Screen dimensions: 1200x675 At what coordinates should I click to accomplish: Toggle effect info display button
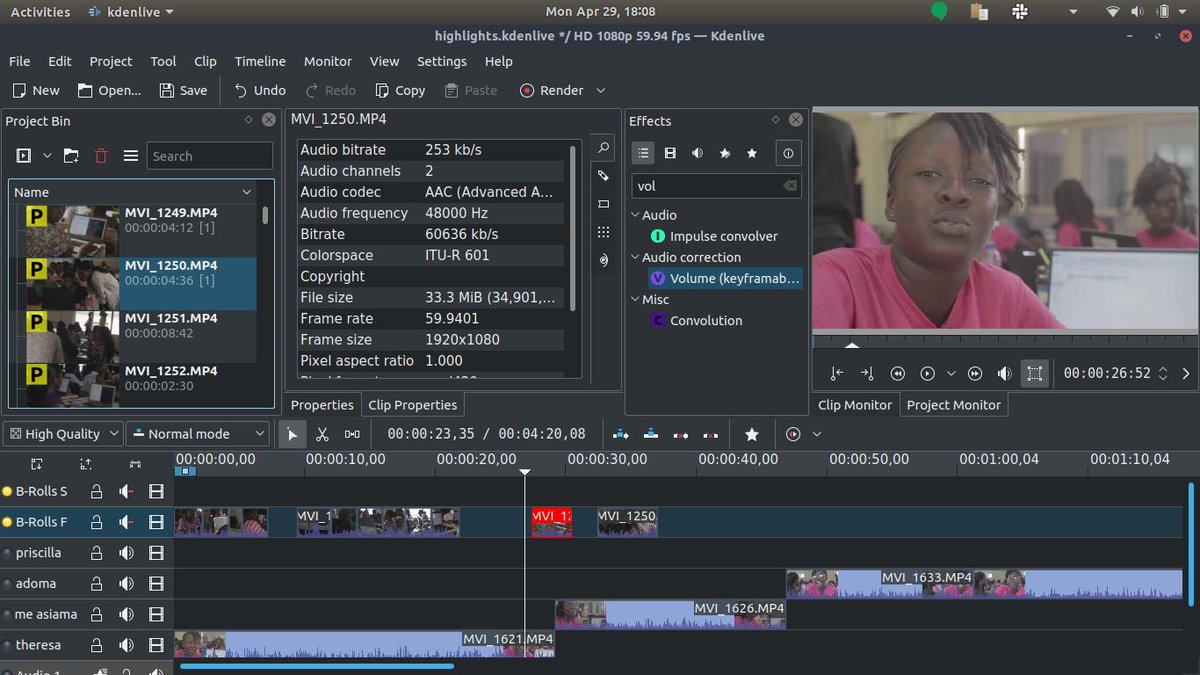[789, 153]
